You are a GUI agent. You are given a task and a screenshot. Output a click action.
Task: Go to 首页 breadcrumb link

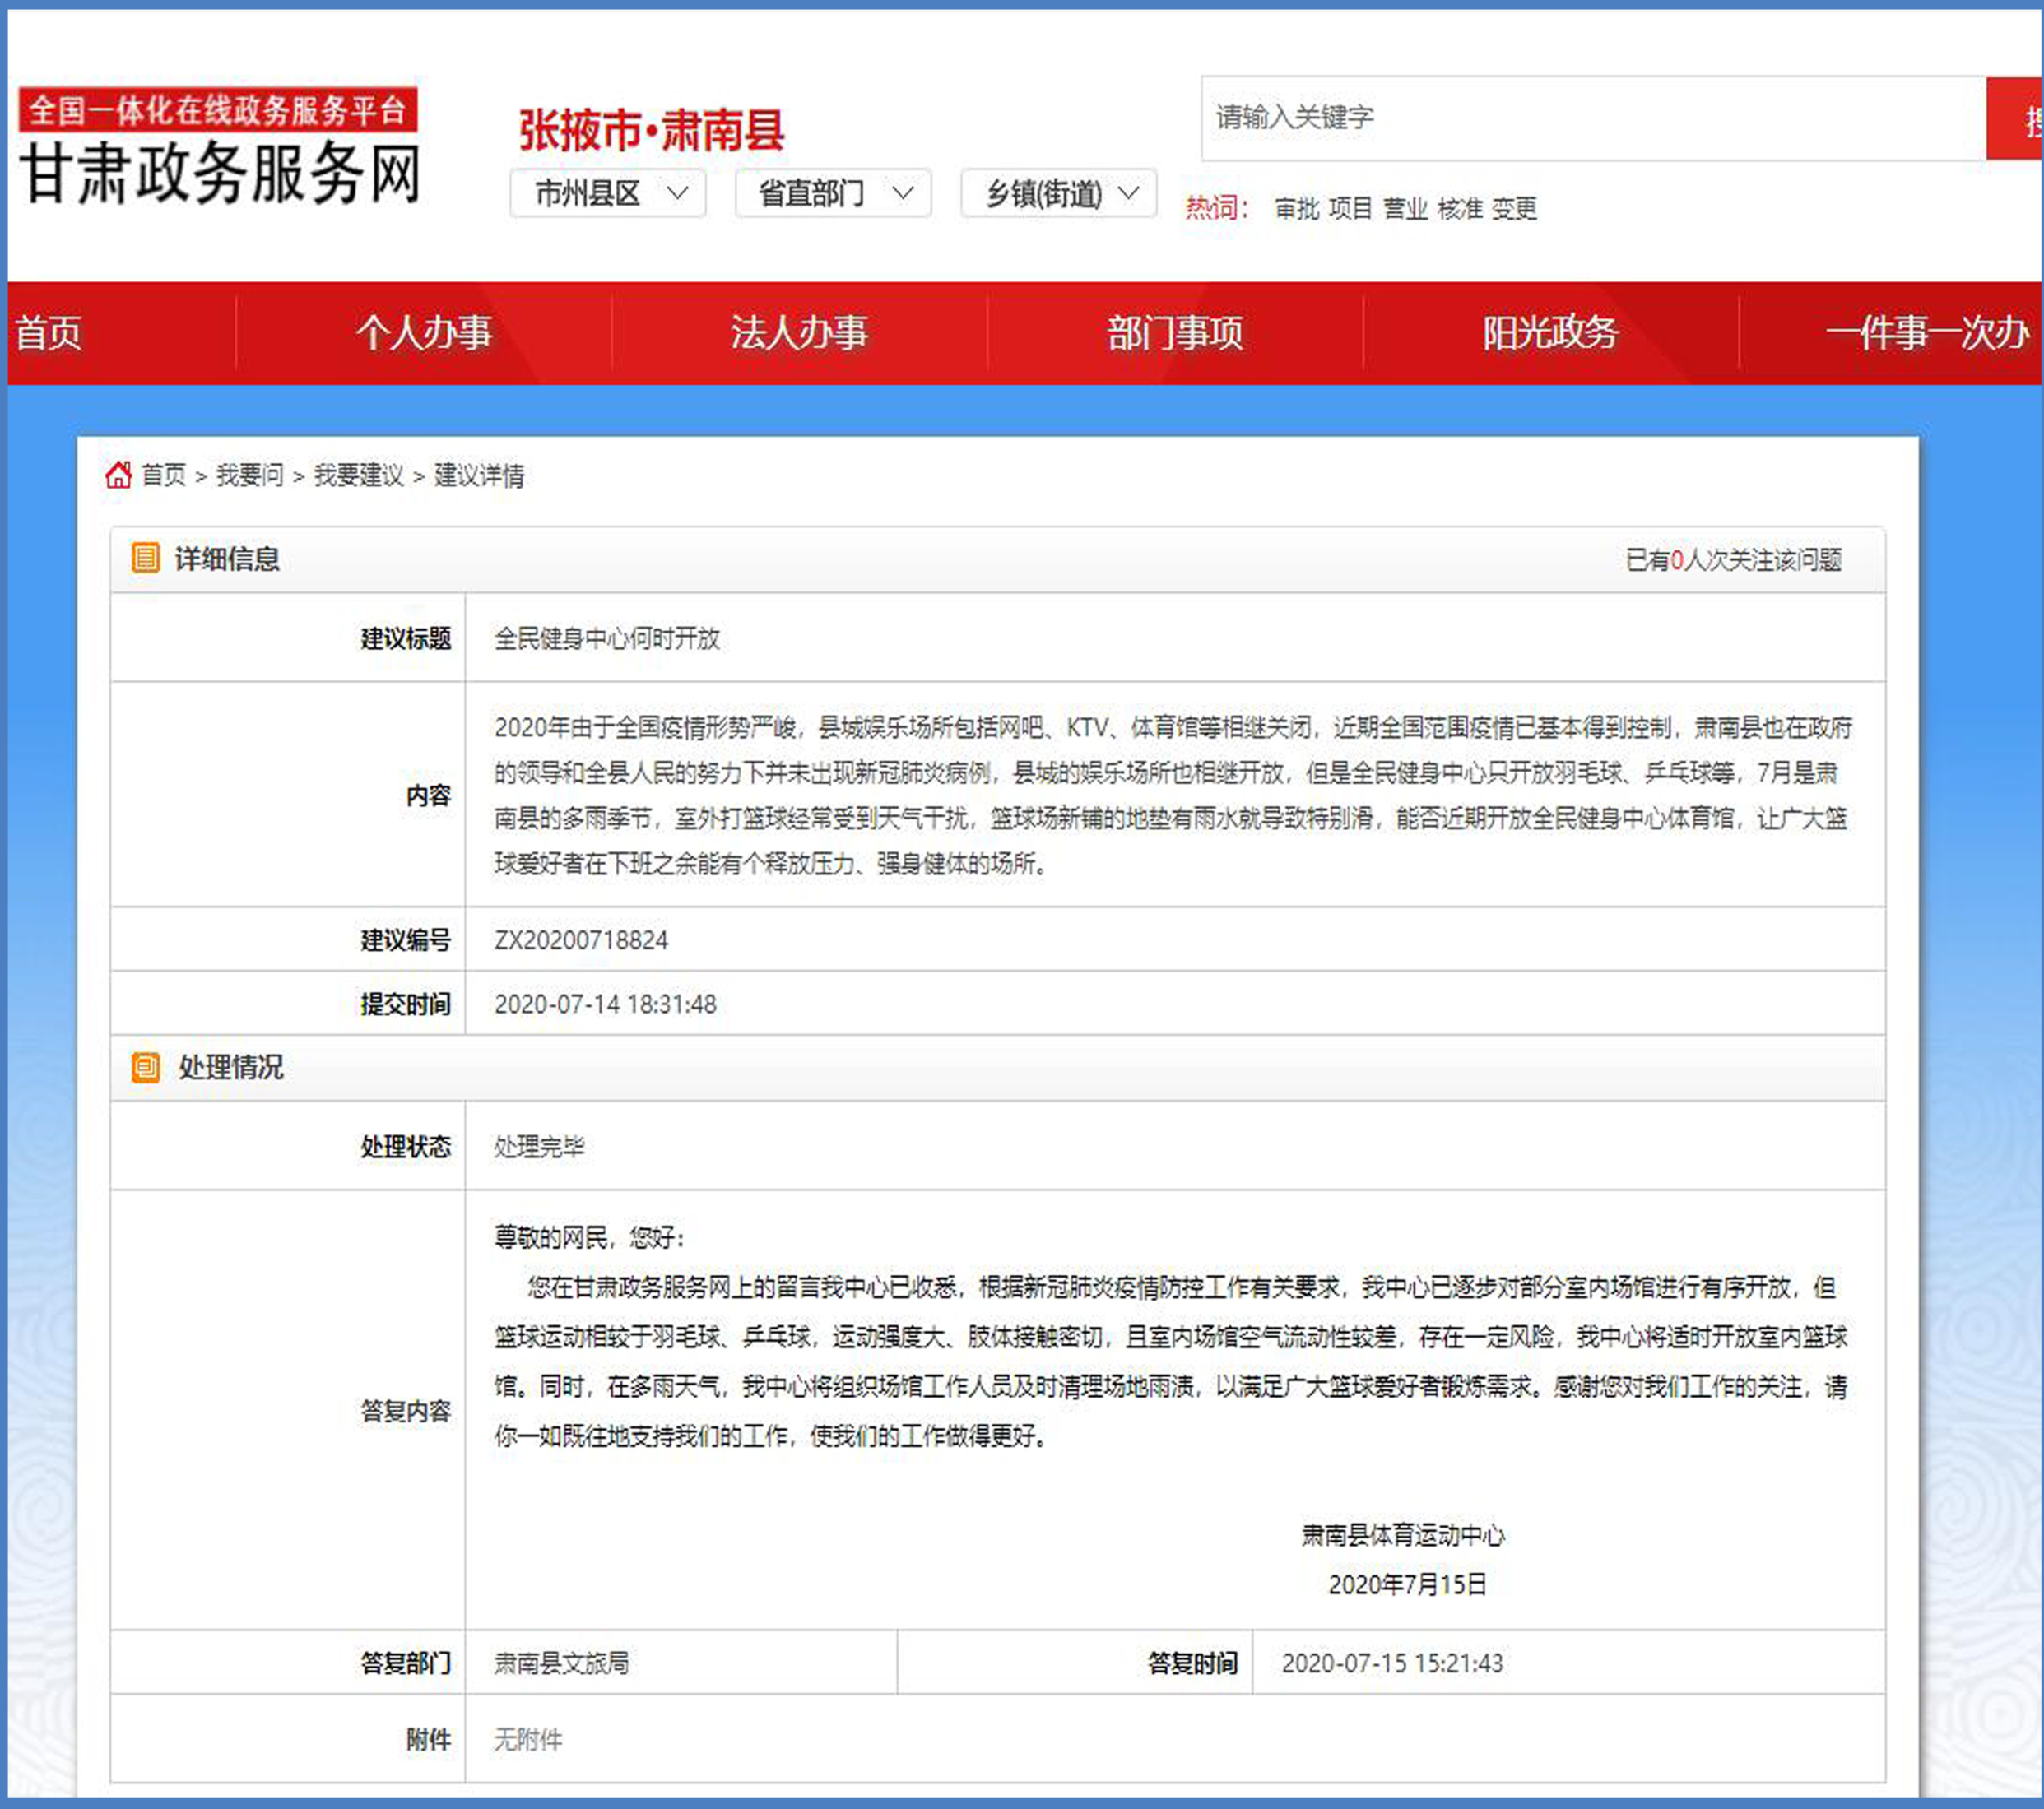click(163, 475)
